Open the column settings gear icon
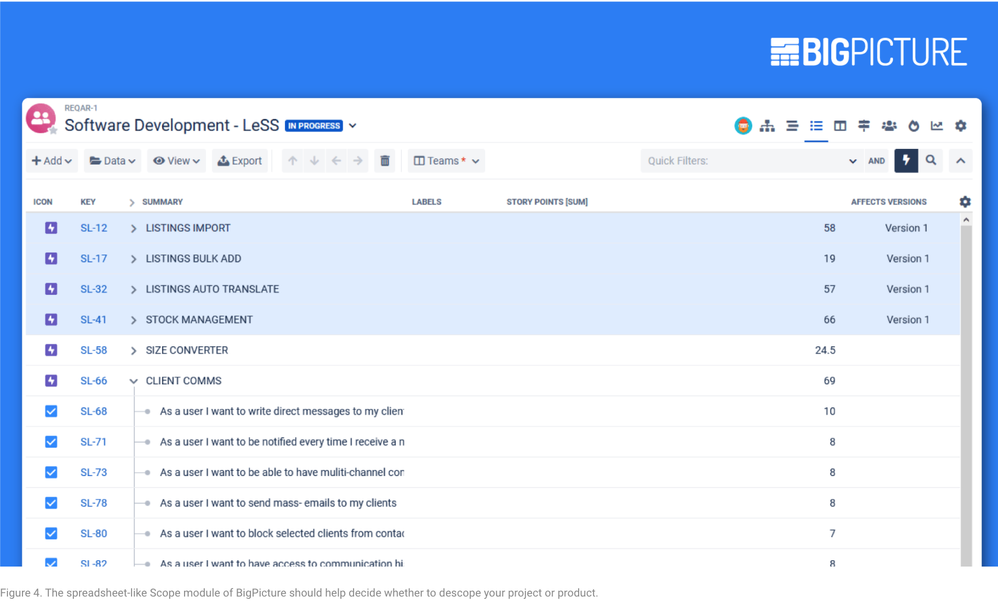 click(x=965, y=202)
